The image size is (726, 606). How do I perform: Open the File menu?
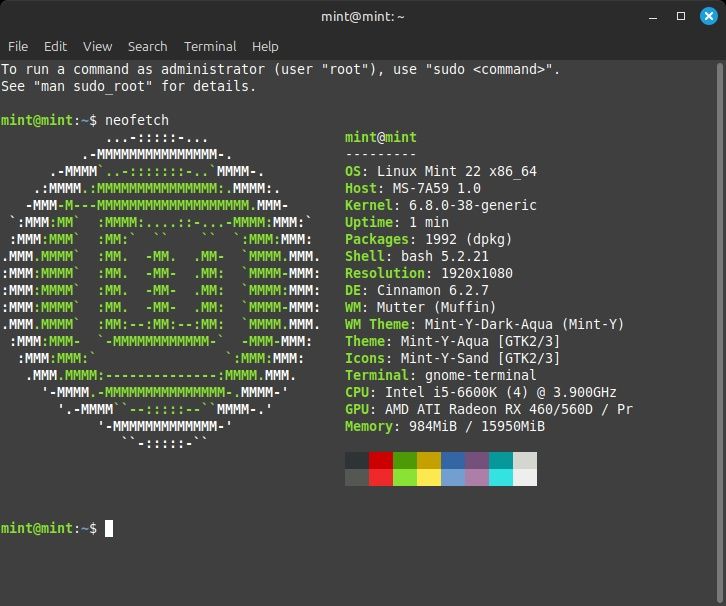point(18,47)
